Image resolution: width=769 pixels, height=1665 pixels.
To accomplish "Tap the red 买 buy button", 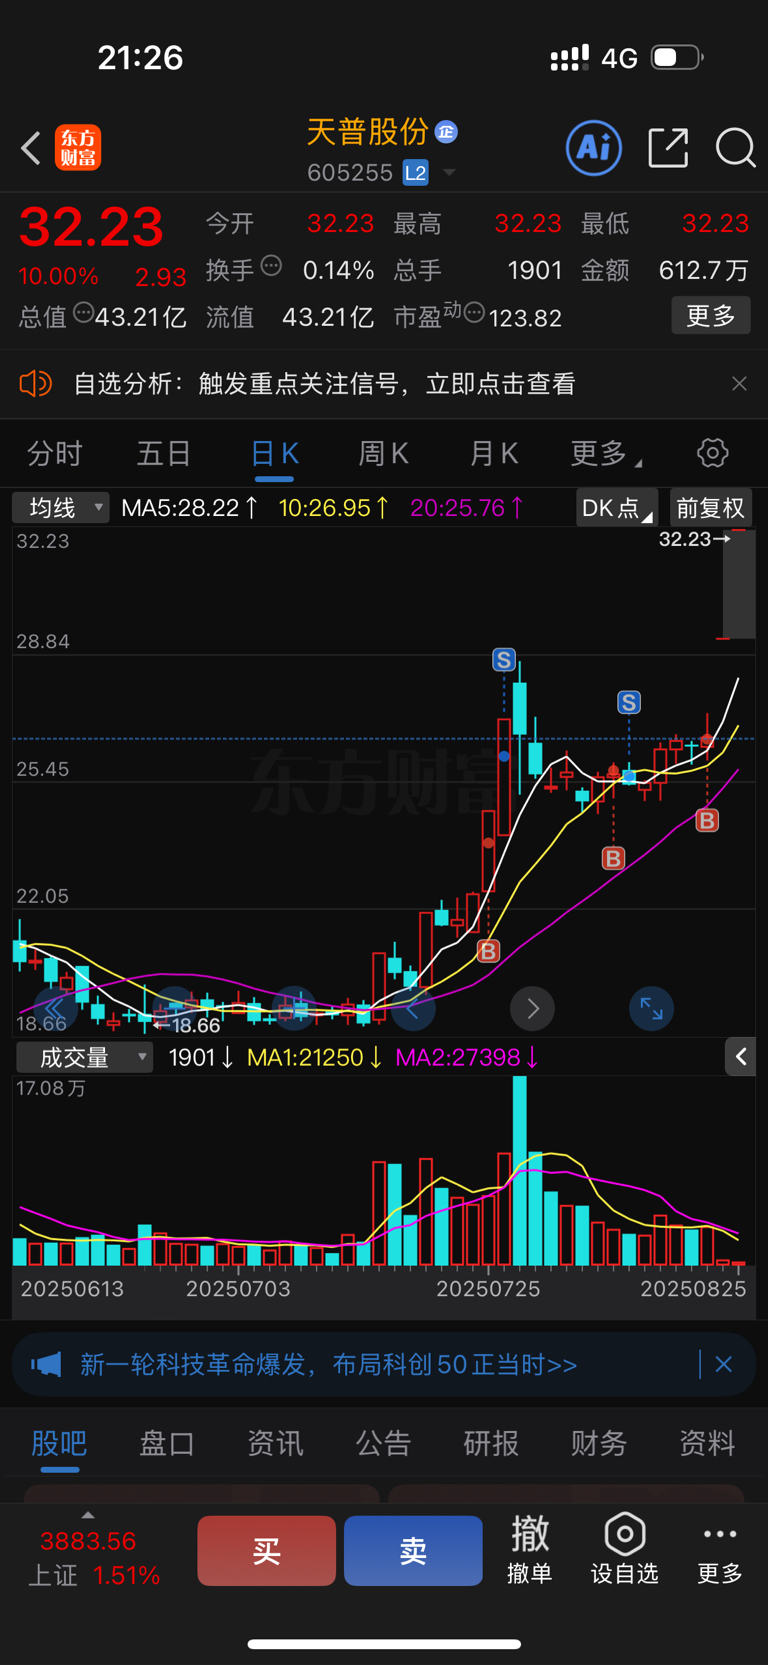I will [x=266, y=1551].
